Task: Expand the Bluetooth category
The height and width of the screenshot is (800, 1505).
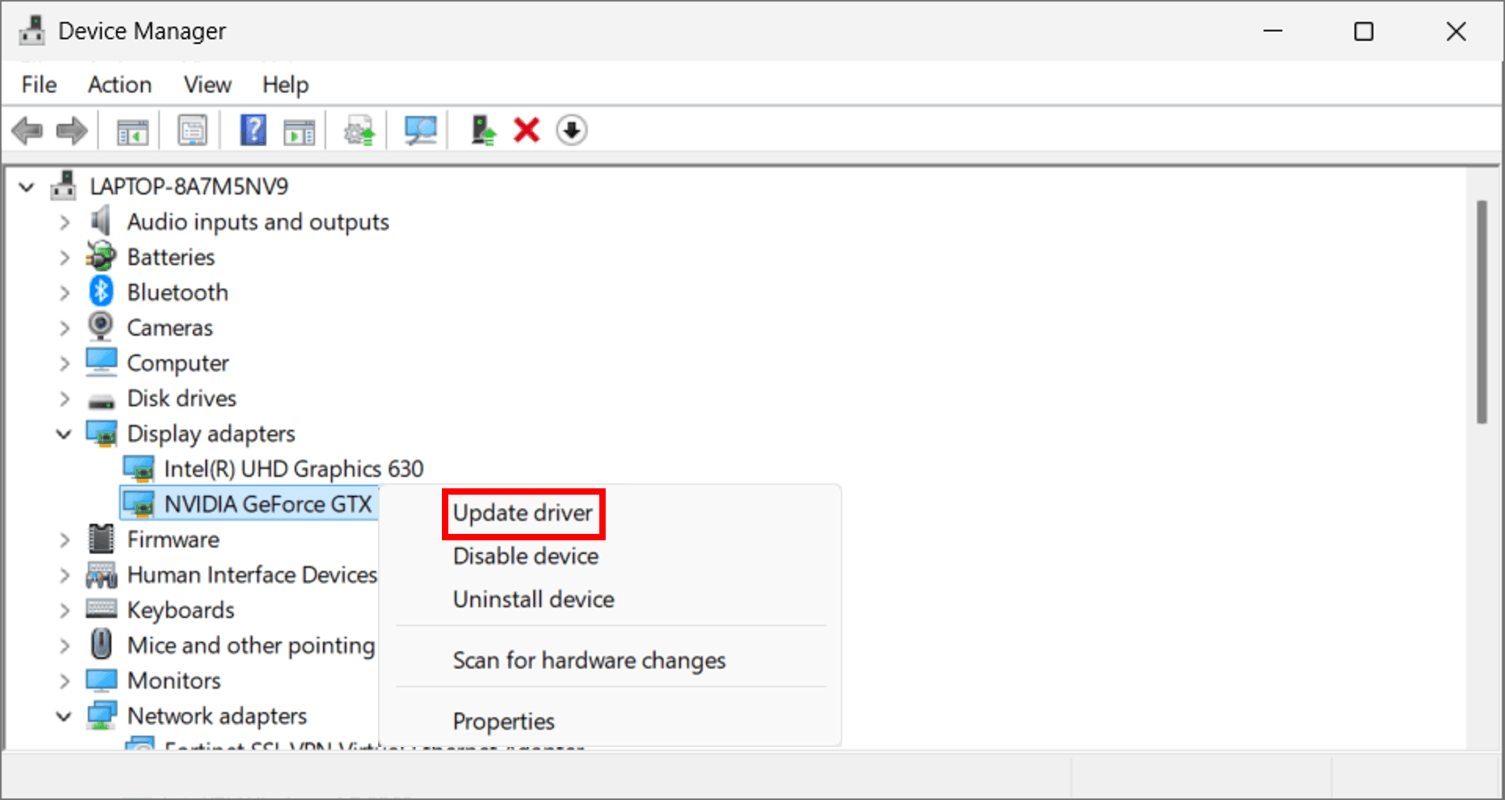Action: [63, 292]
